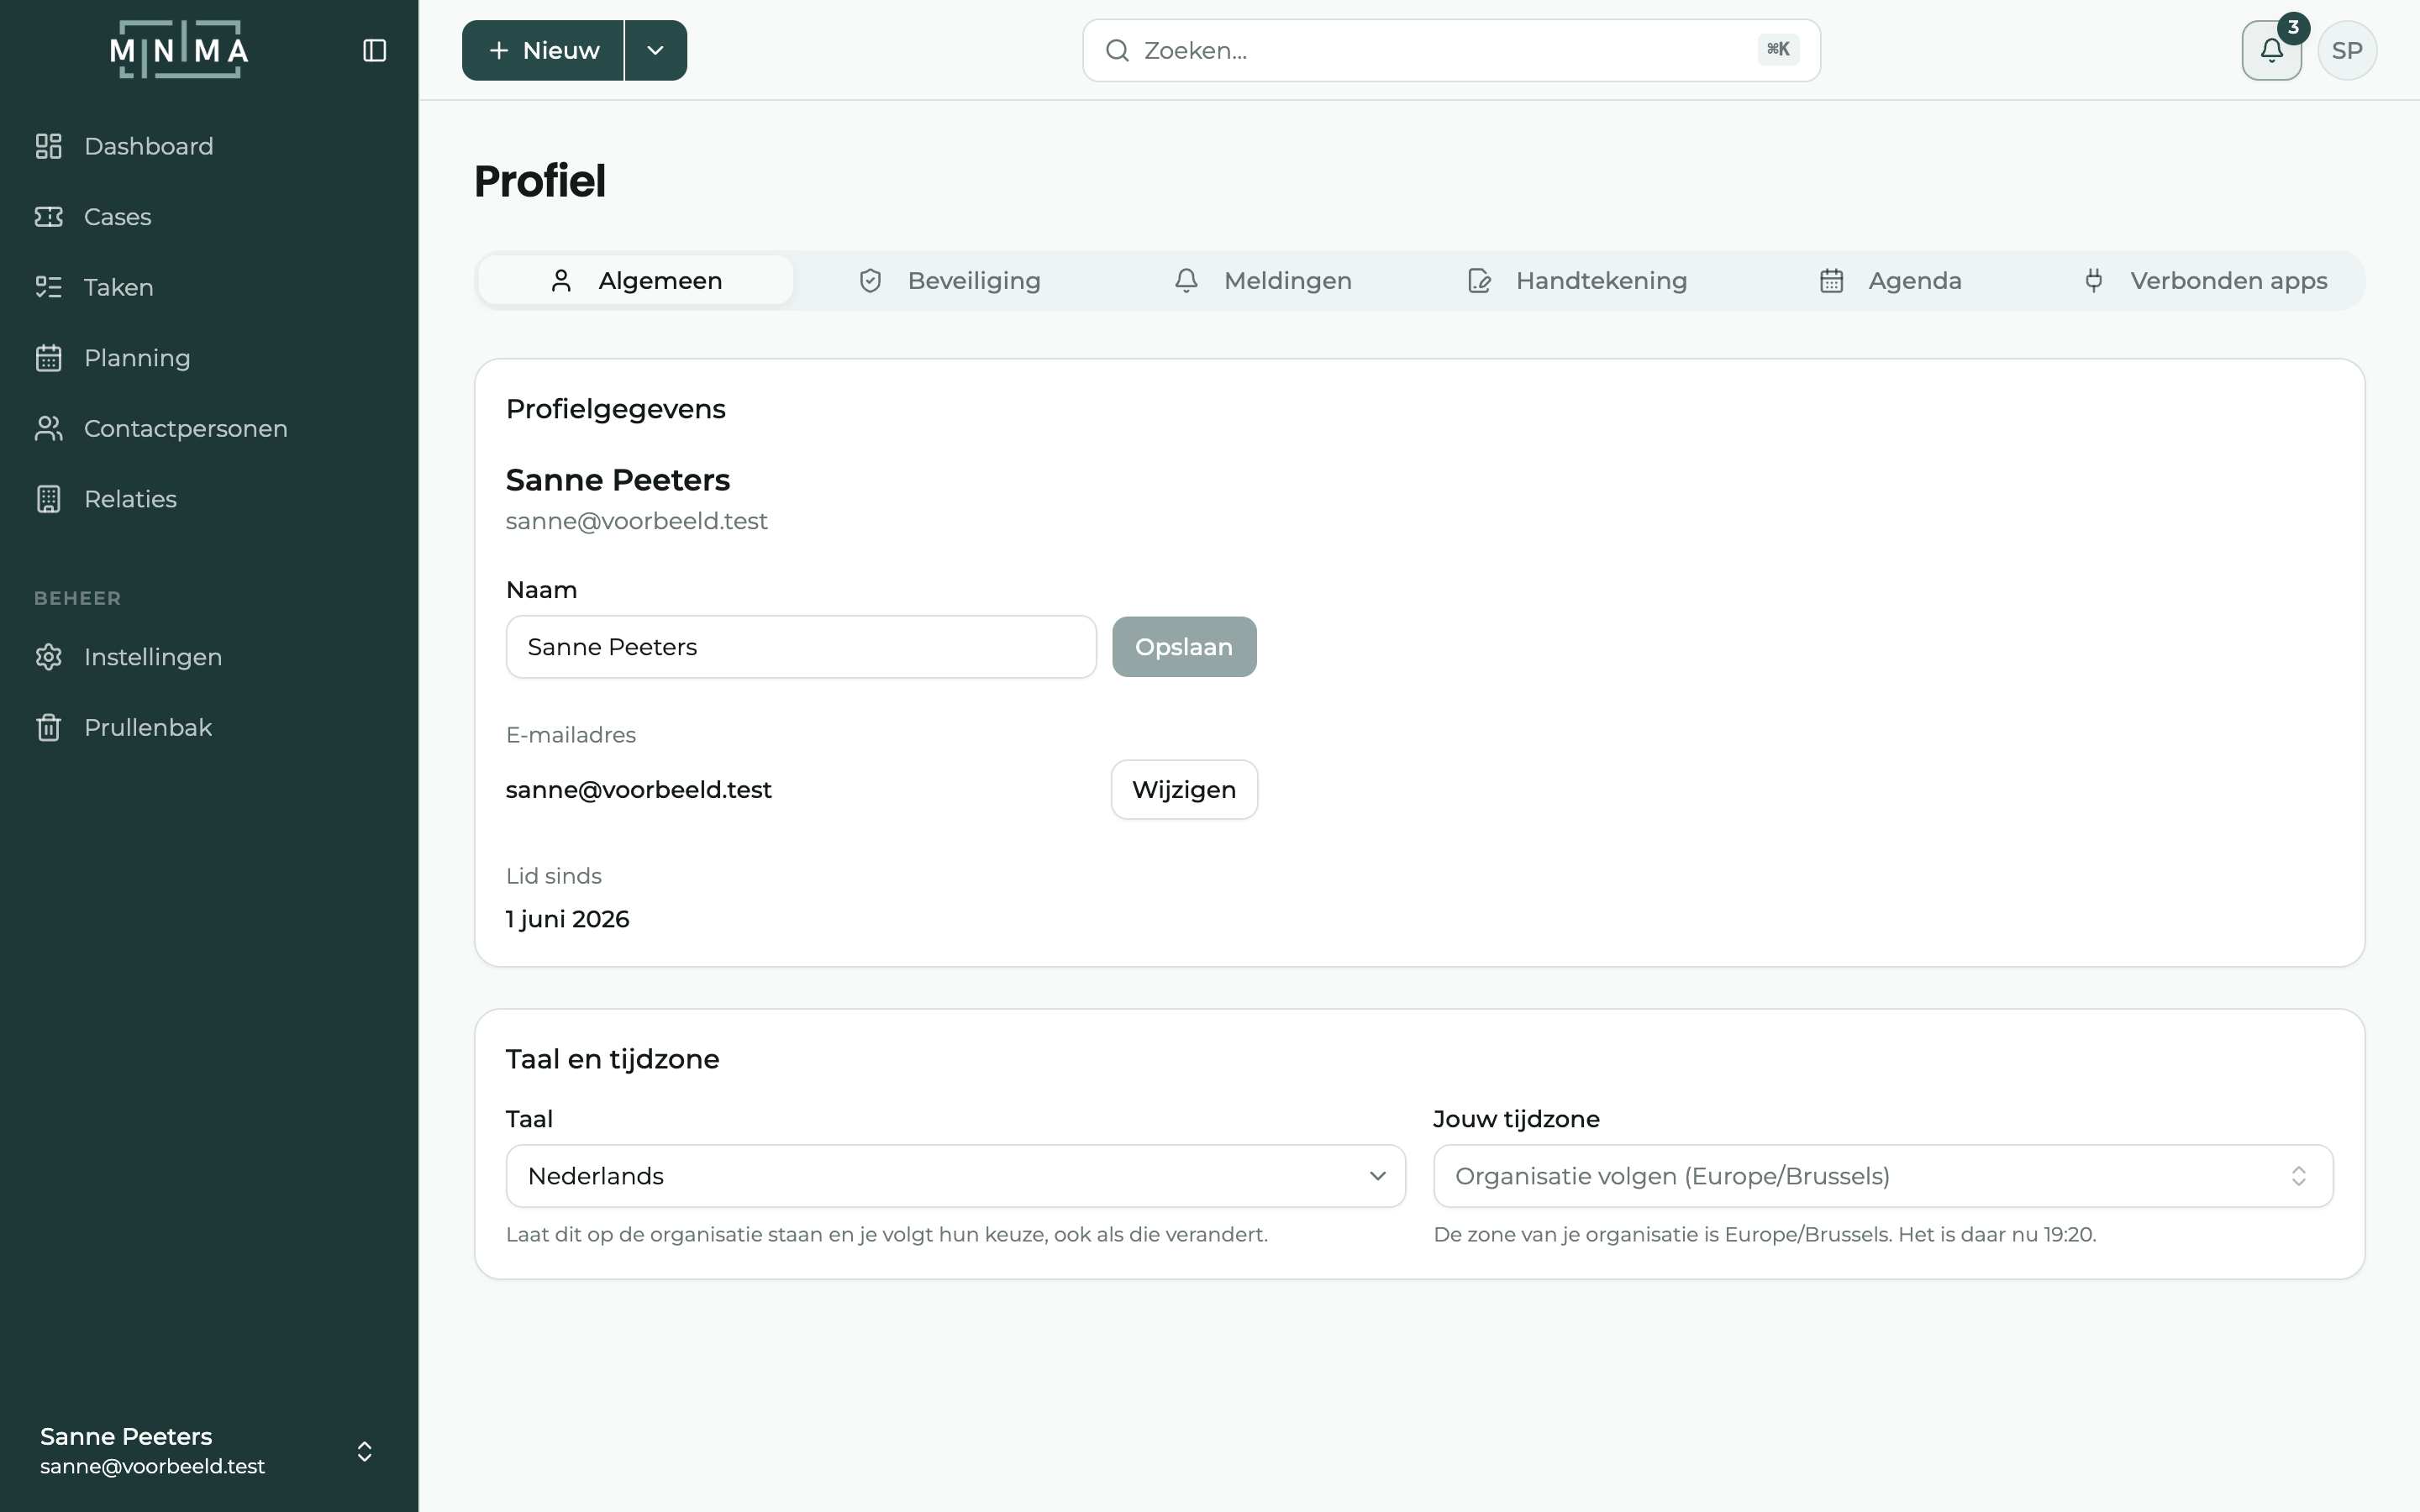Open the Verbonden apps tab
Image resolution: width=2420 pixels, height=1512 pixels.
click(2204, 281)
